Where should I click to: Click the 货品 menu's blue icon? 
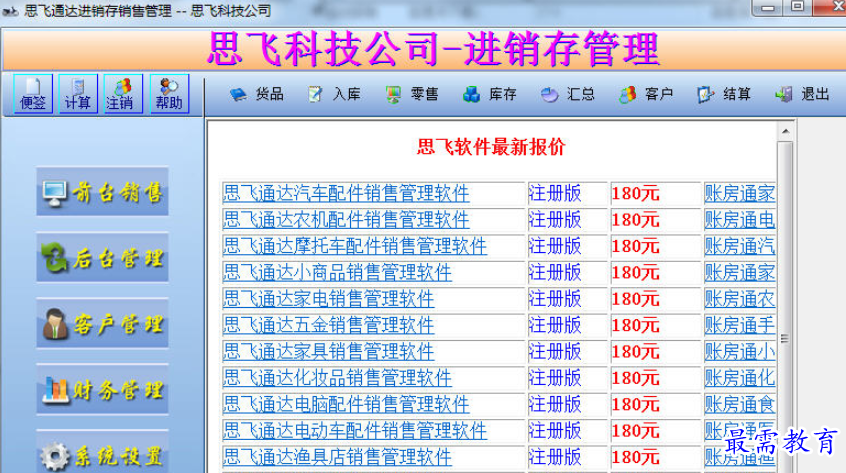tap(238, 95)
